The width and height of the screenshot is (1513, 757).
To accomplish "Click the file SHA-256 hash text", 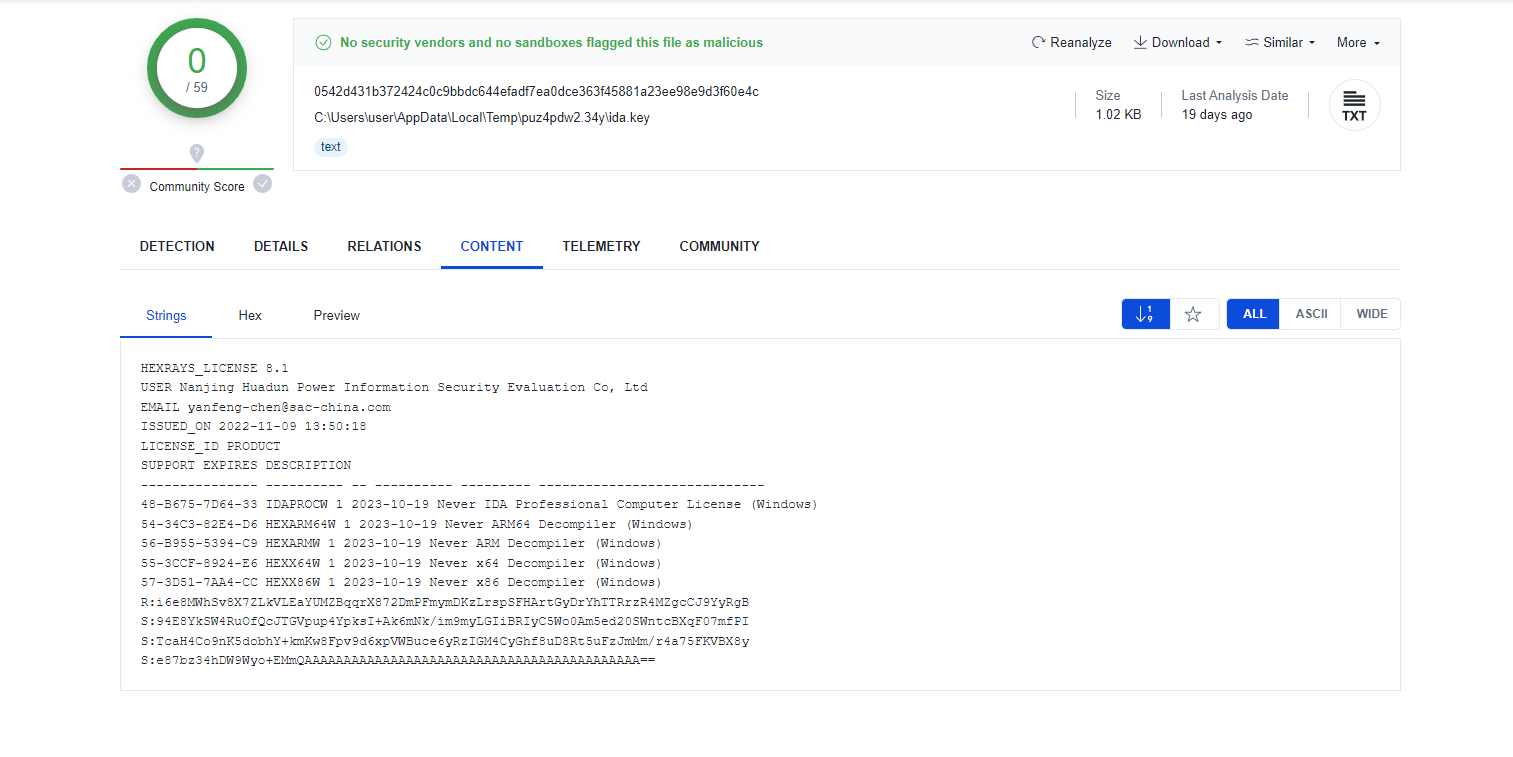I will 536,92.
